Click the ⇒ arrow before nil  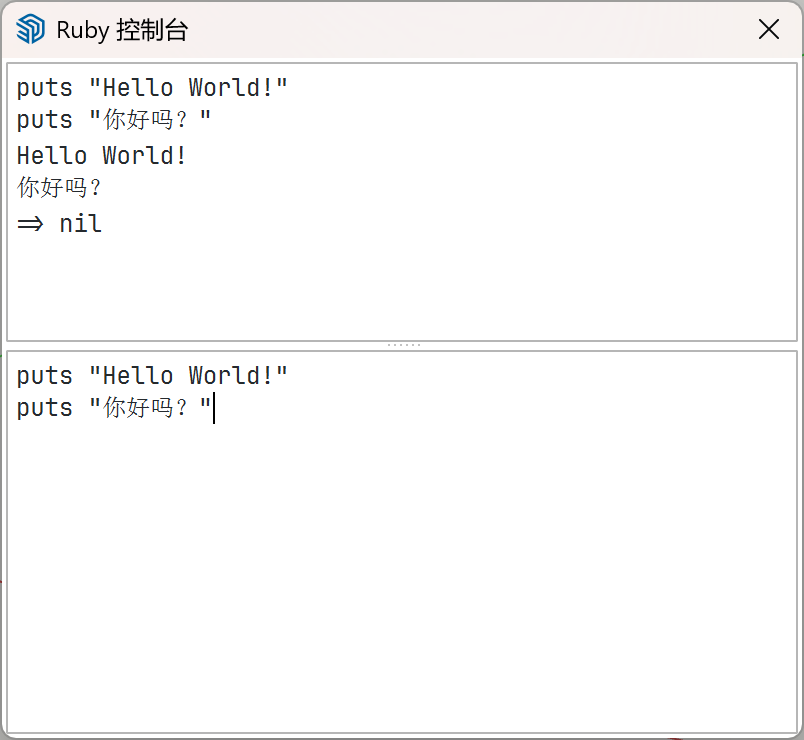pos(30,224)
